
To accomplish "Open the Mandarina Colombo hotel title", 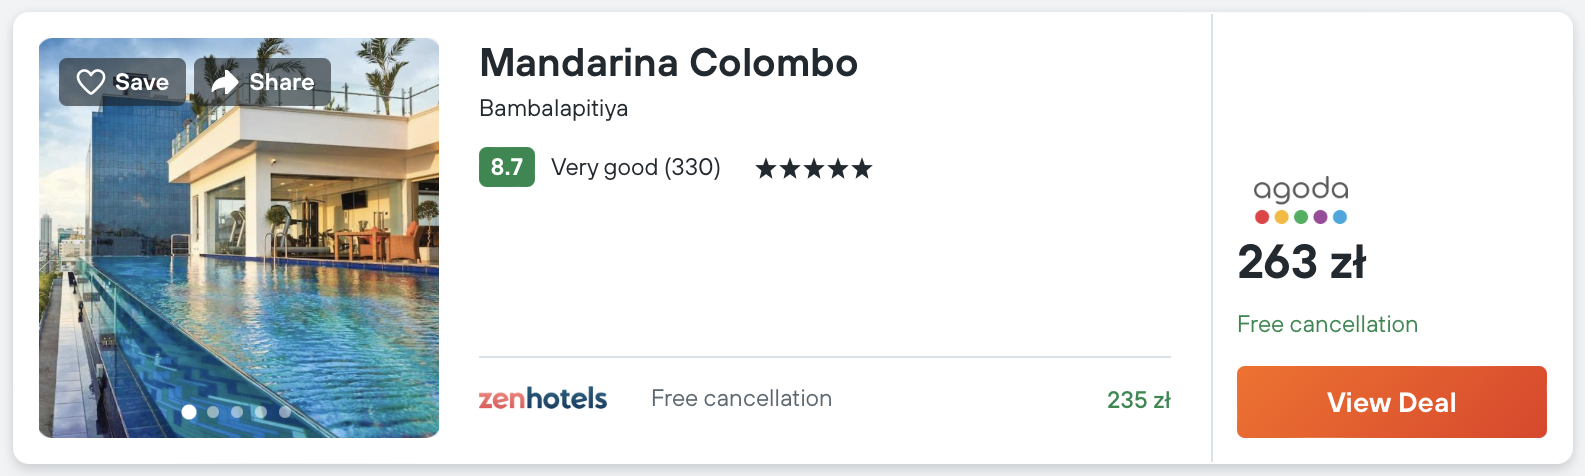I will [x=668, y=63].
